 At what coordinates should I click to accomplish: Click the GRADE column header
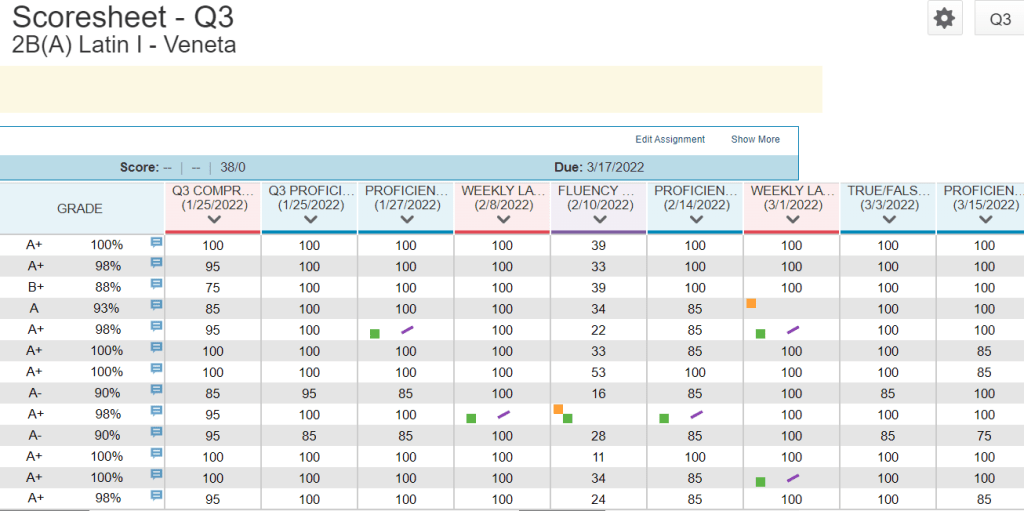[x=80, y=208]
